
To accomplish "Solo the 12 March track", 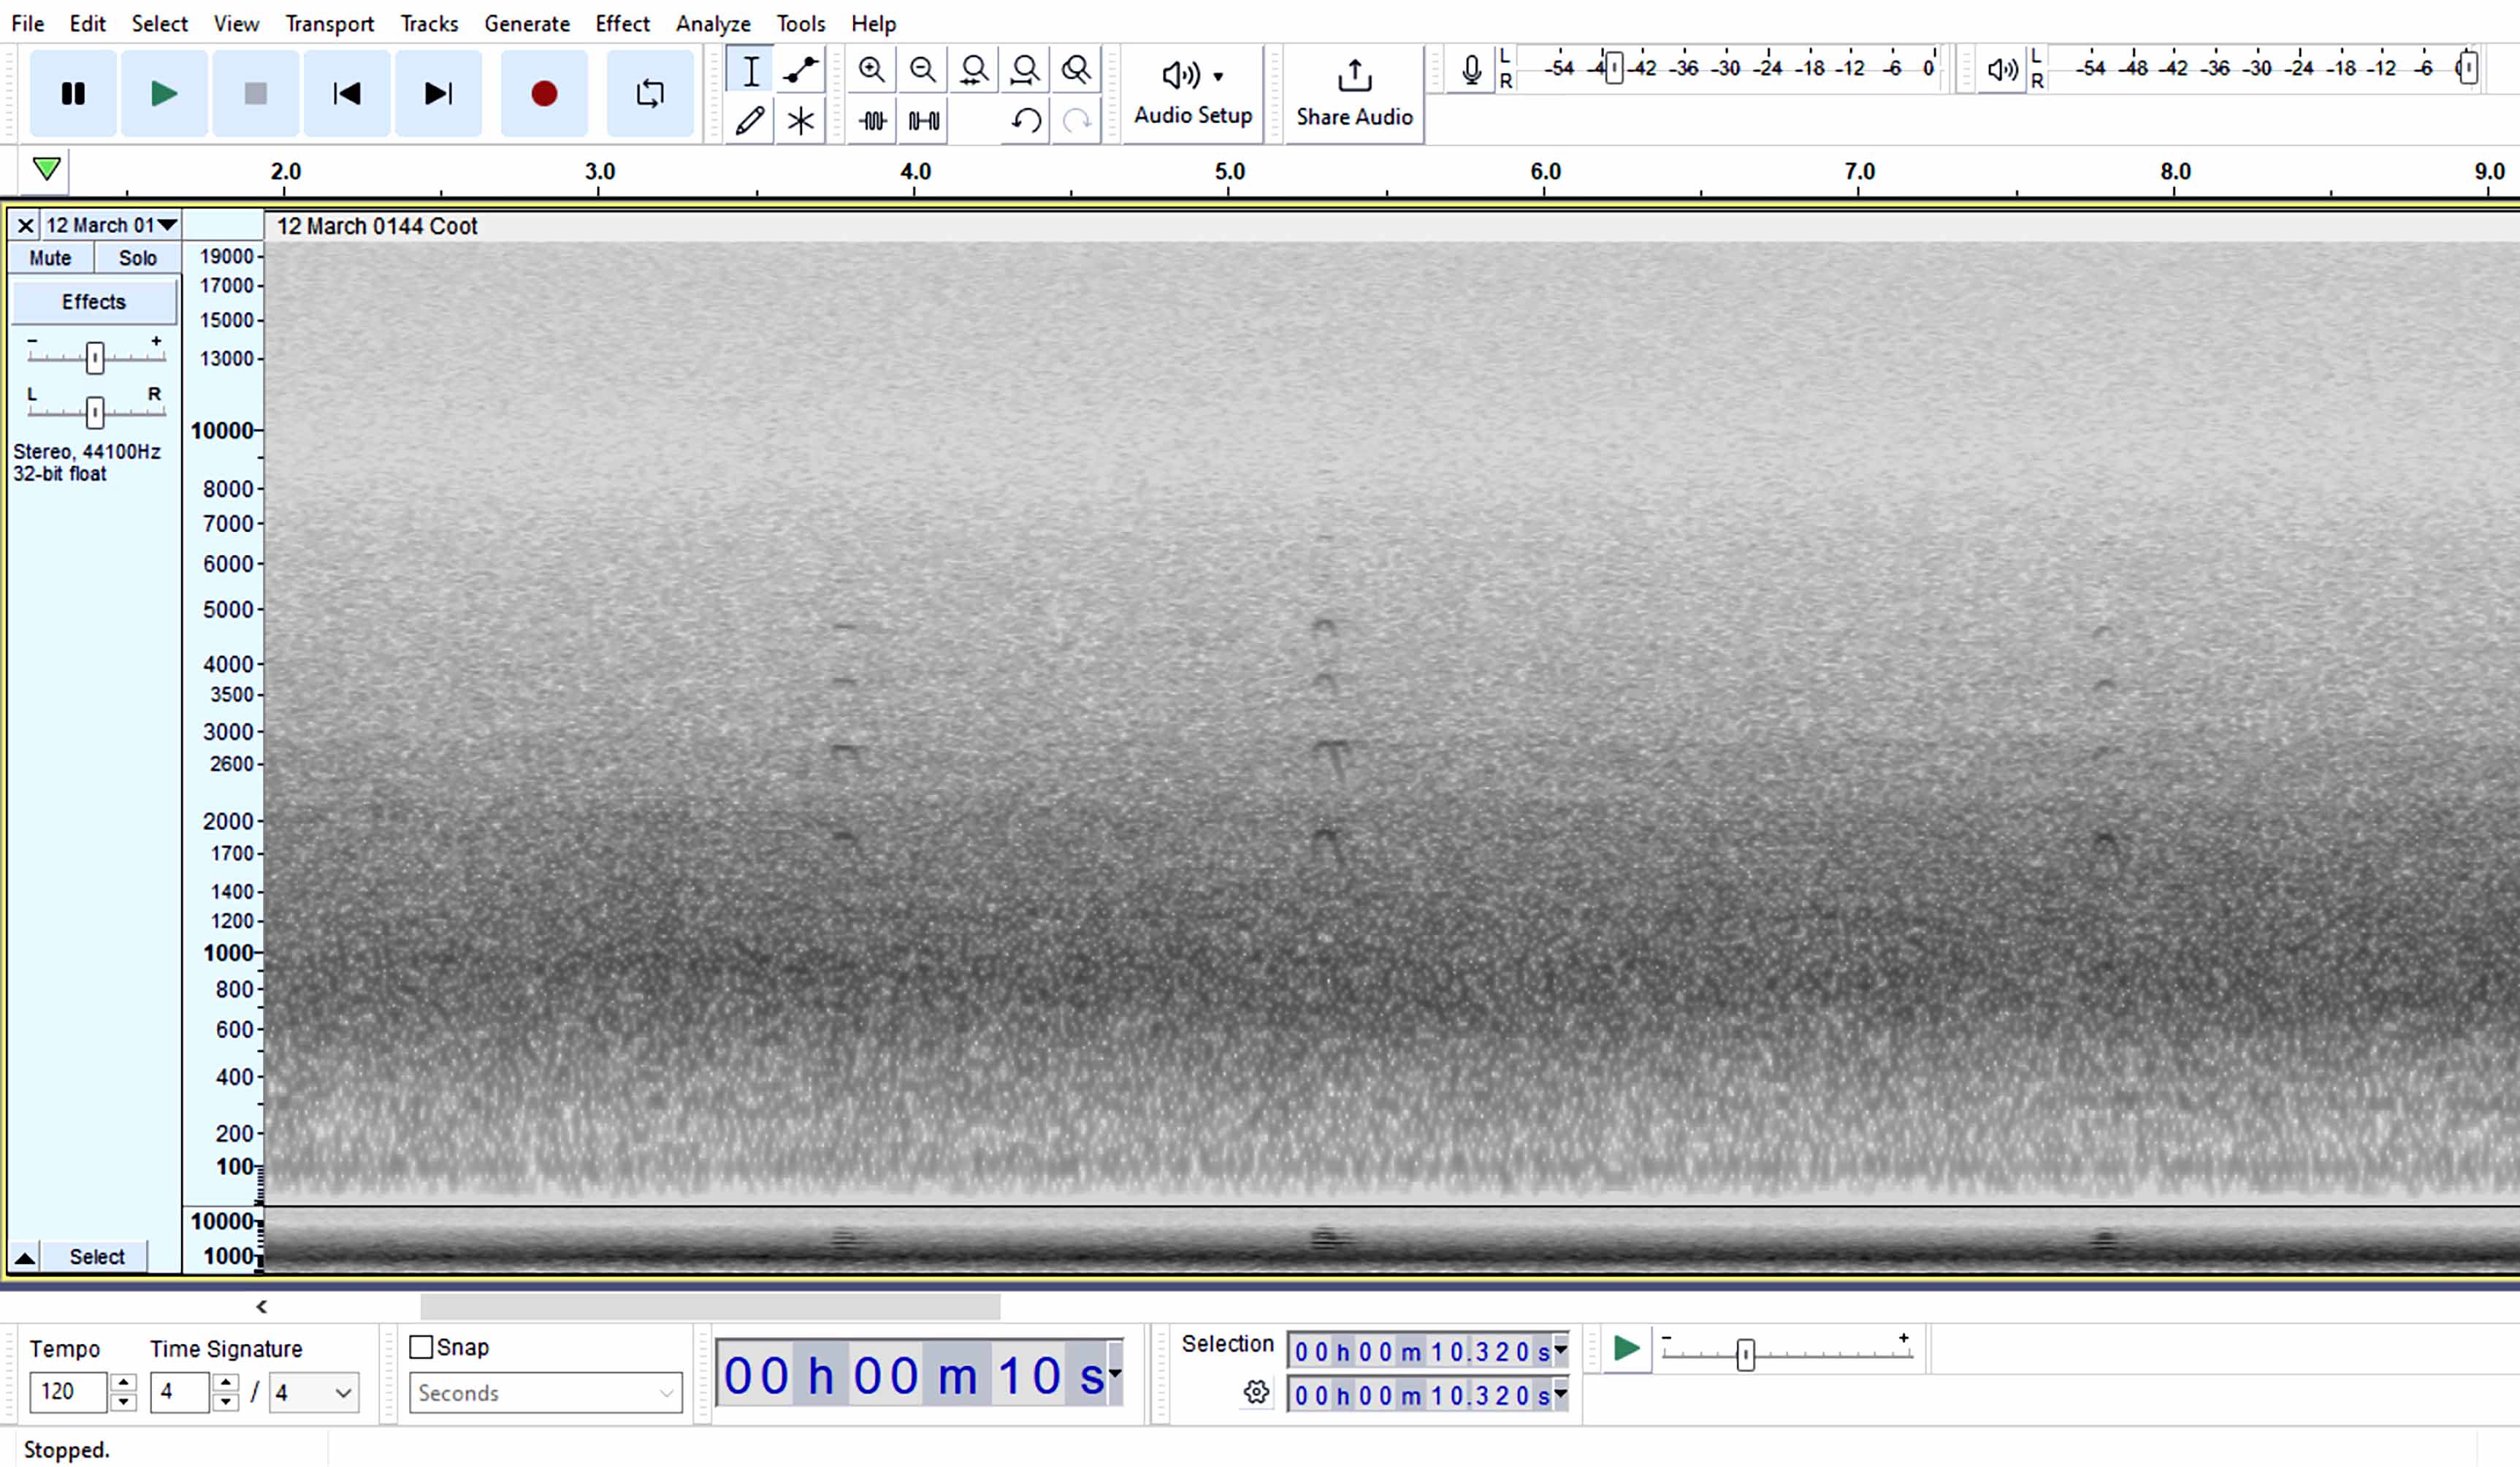I will (137, 258).
